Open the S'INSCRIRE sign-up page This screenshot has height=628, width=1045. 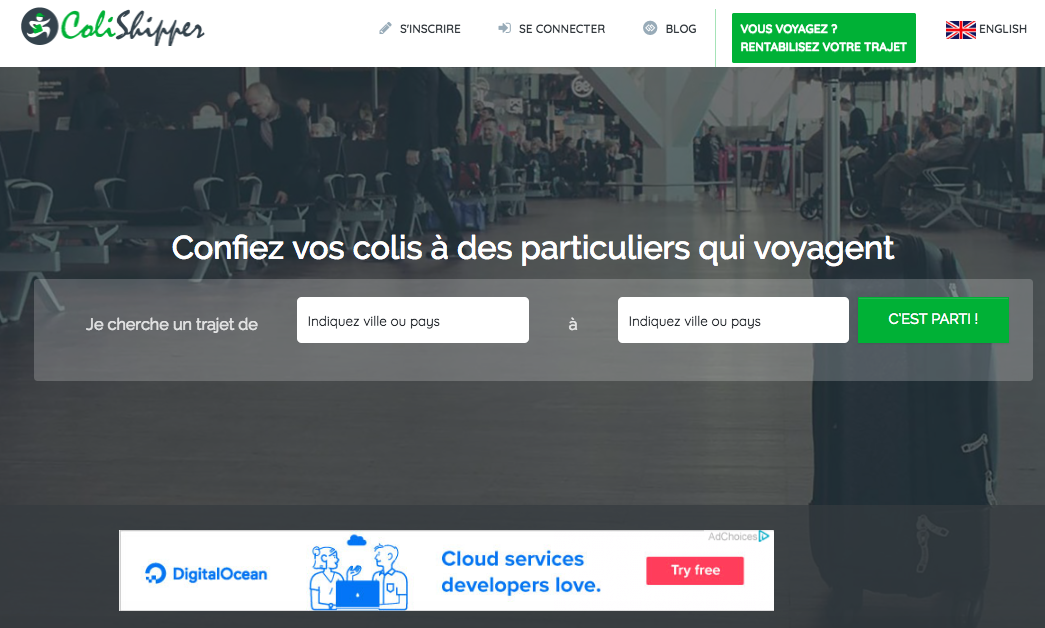(x=430, y=29)
